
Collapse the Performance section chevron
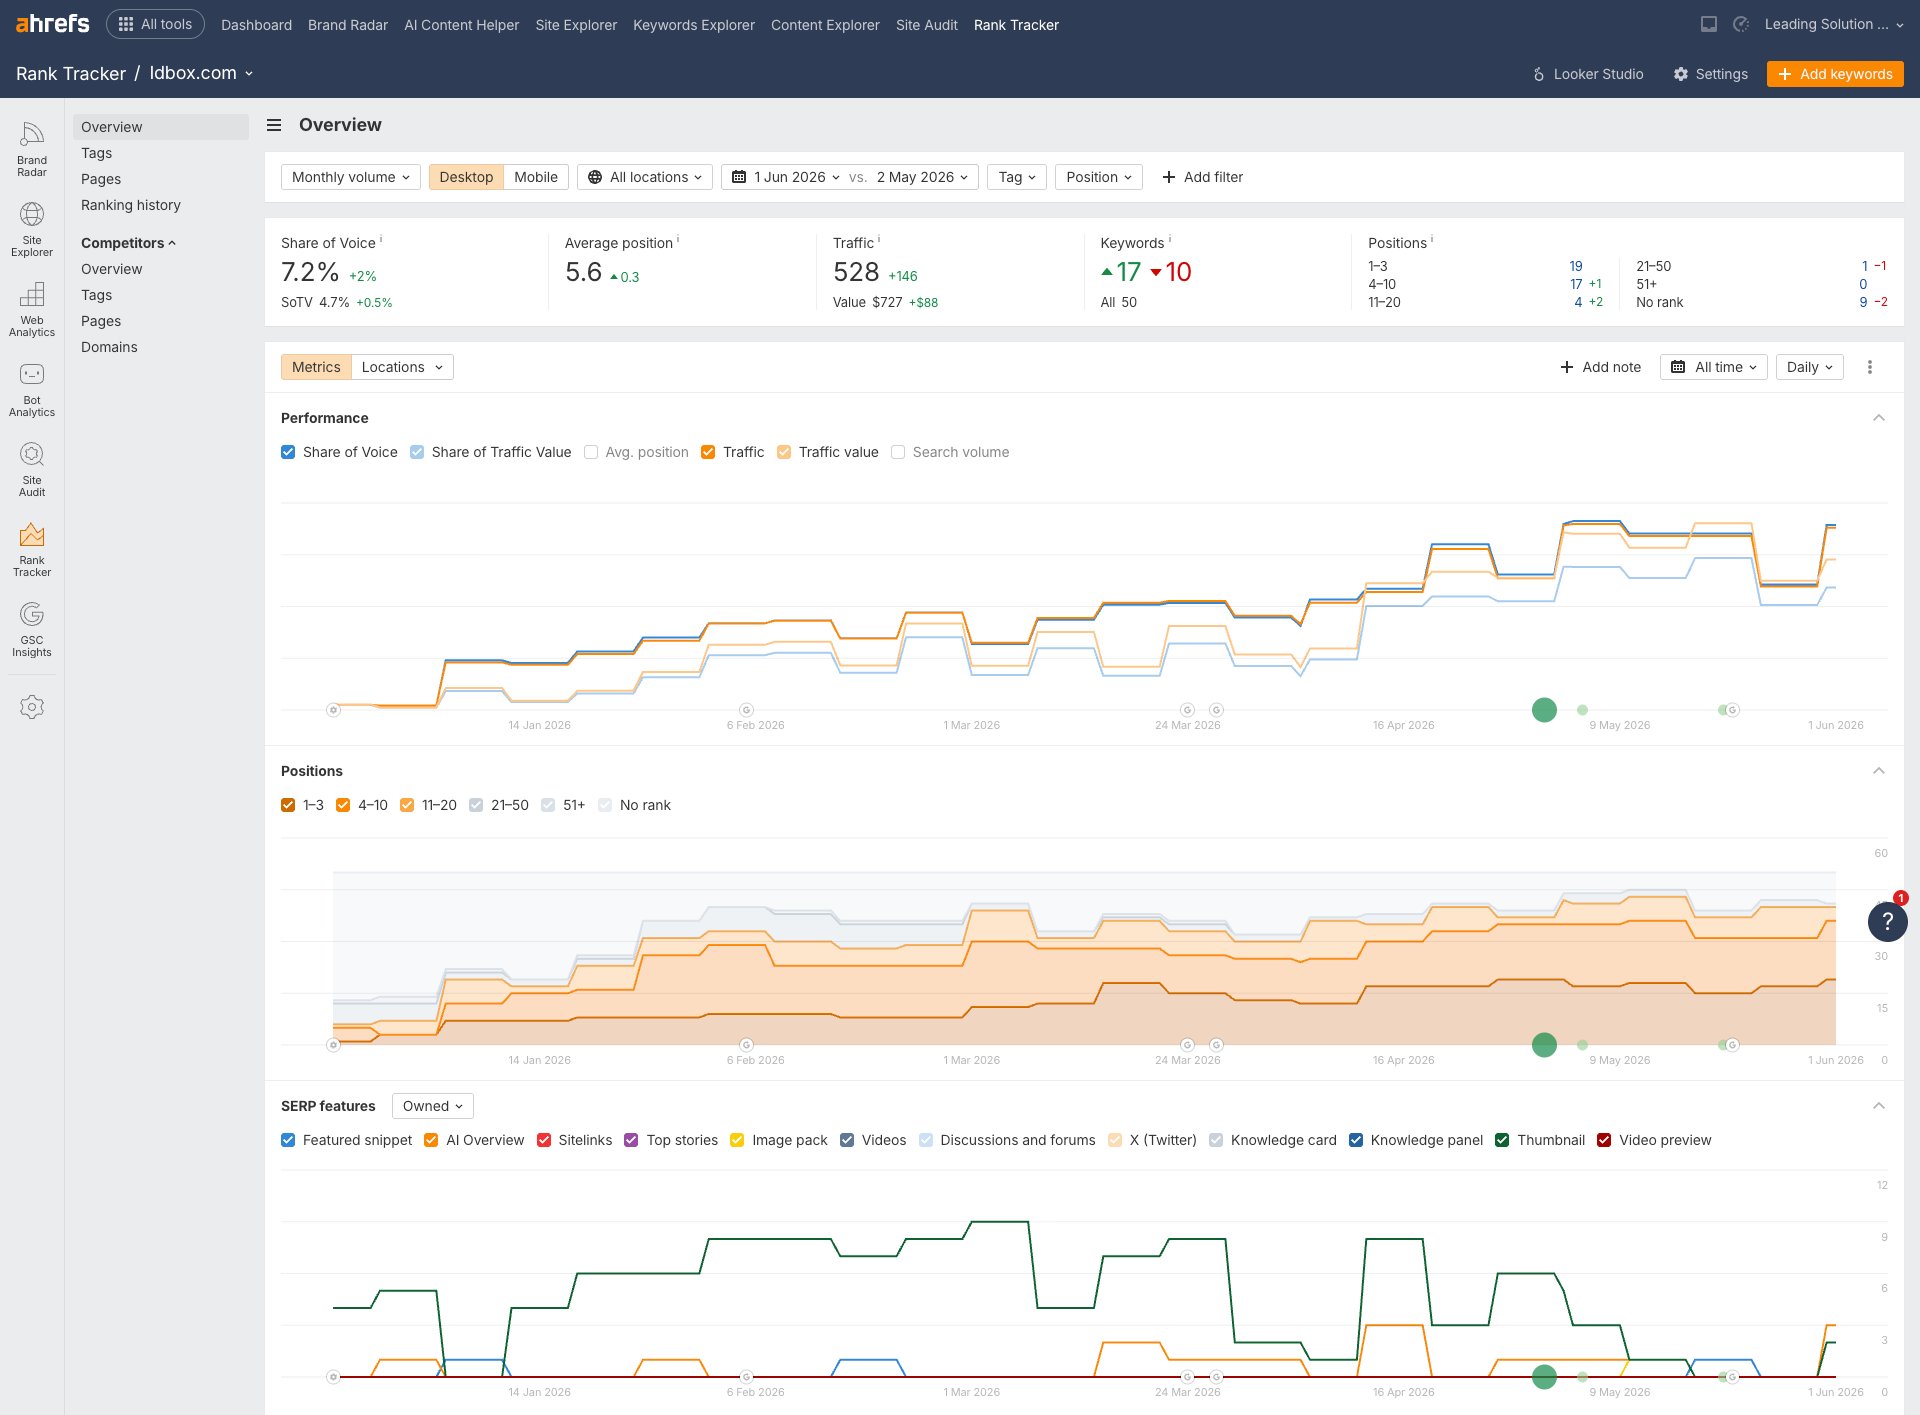pos(1879,418)
